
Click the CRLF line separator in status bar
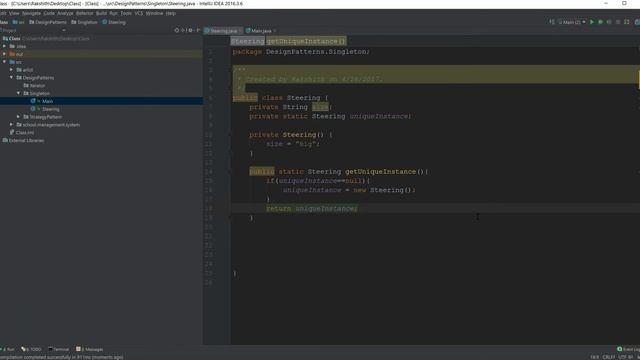[609, 357]
